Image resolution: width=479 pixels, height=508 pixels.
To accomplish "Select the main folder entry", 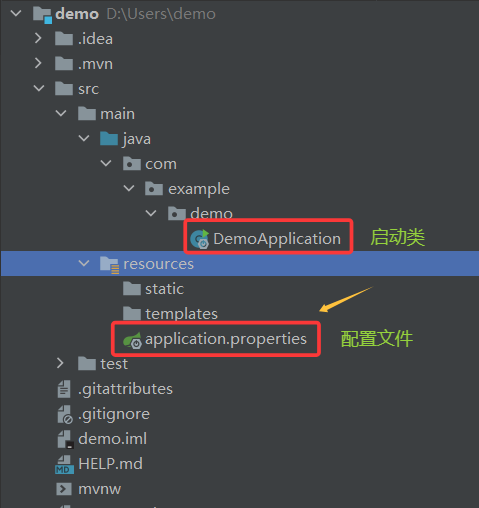I will pos(106,114).
